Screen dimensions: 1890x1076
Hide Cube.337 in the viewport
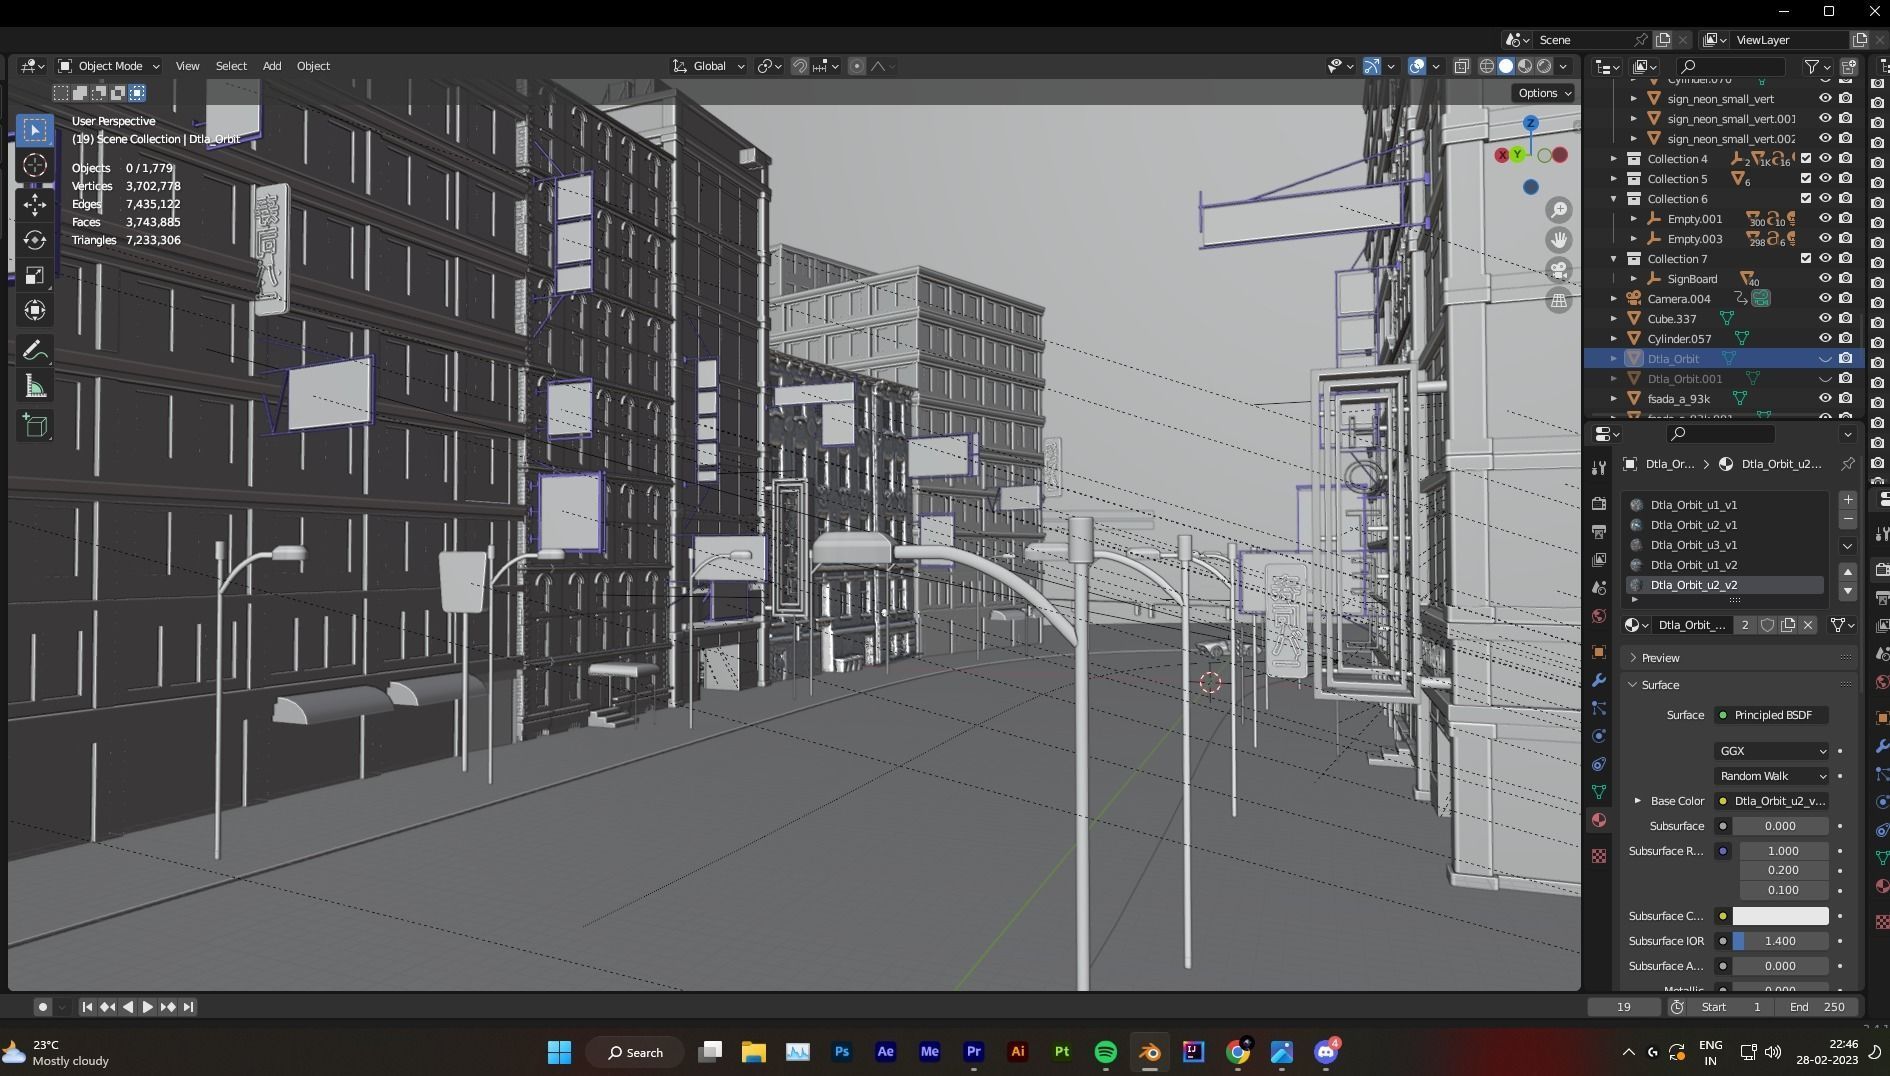[x=1825, y=318]
